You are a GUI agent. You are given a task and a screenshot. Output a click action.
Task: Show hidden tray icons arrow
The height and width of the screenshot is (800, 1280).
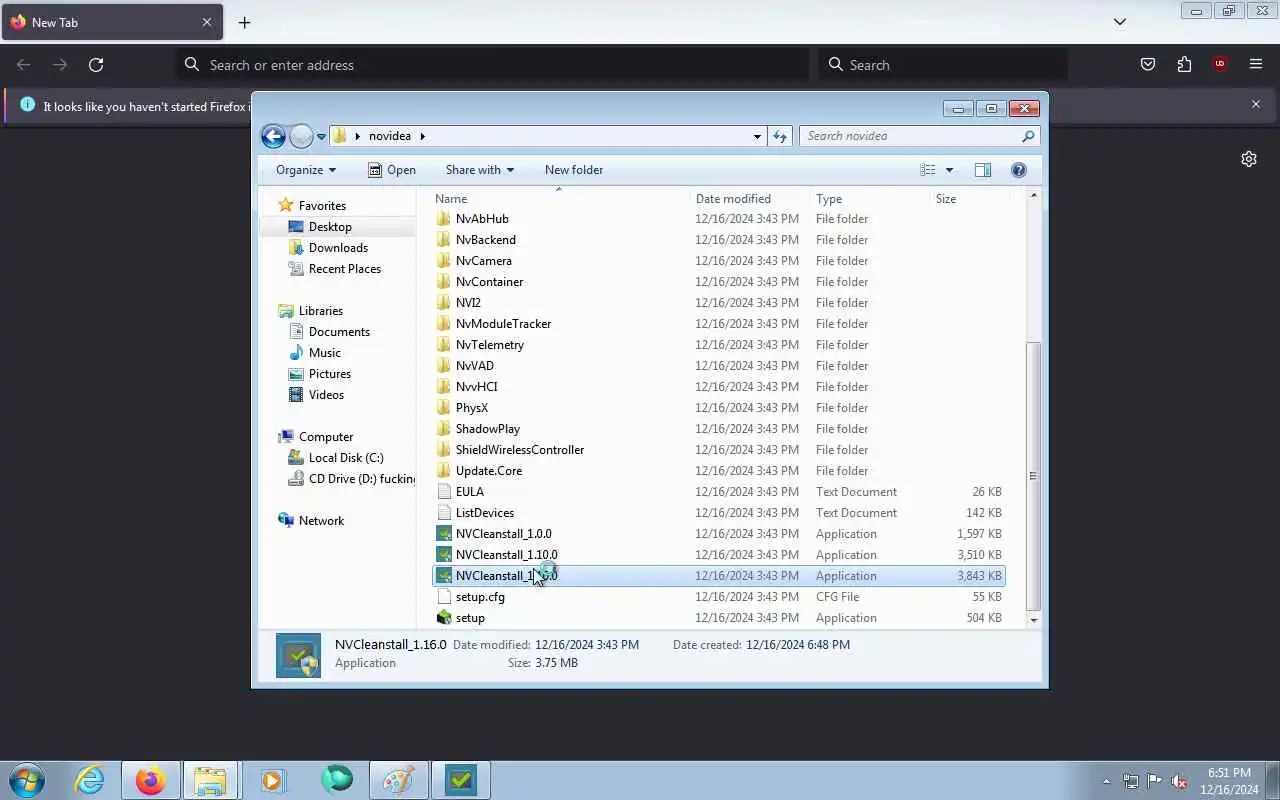click(1106, 781)
